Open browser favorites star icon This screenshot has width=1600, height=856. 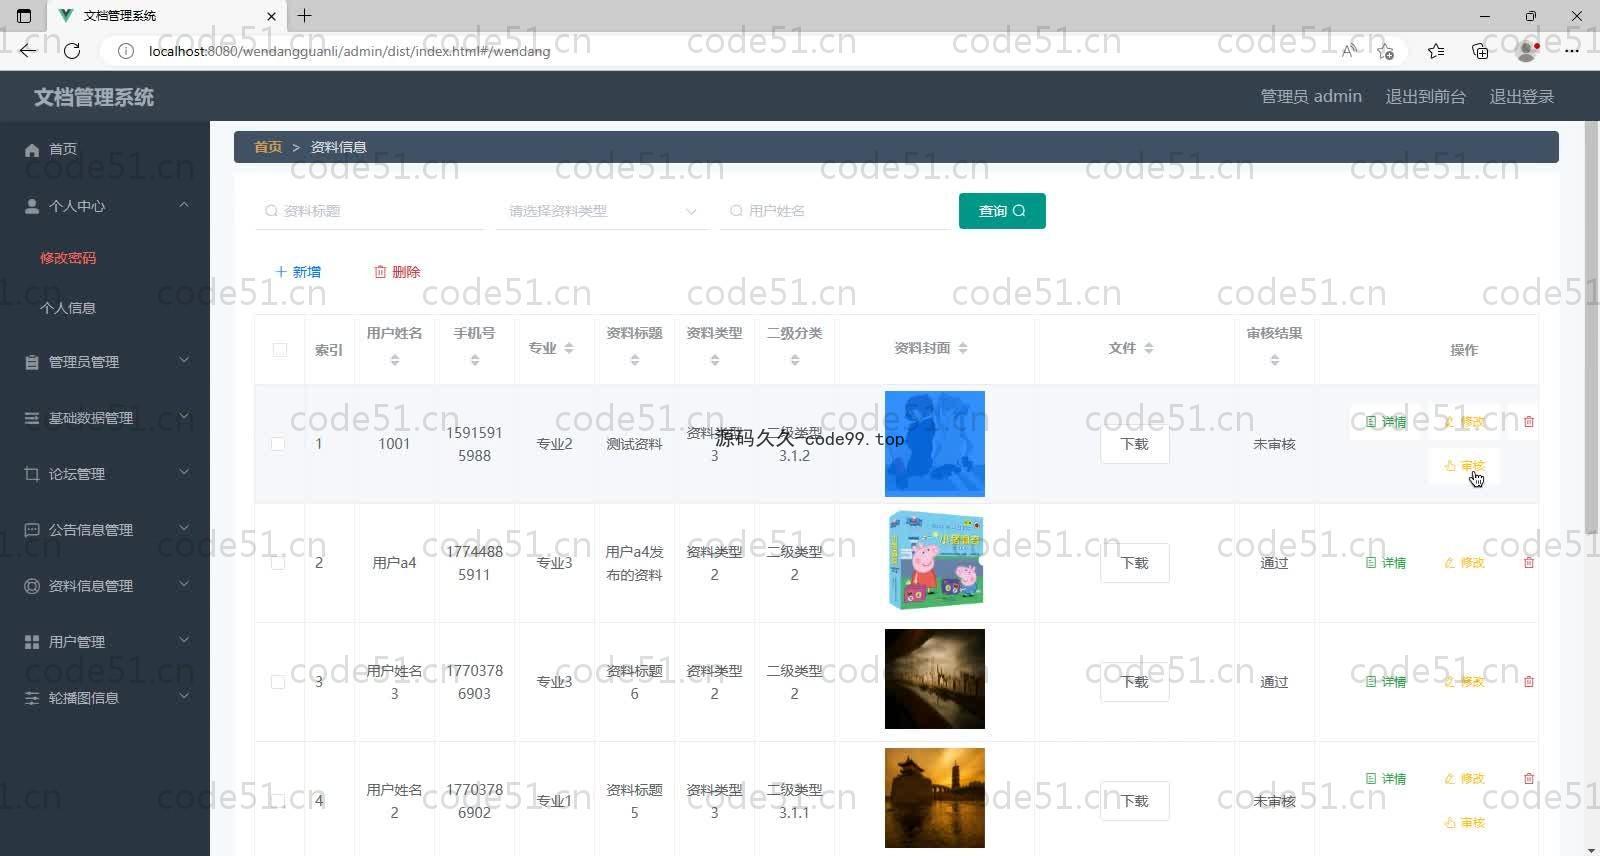point(1436,51)
